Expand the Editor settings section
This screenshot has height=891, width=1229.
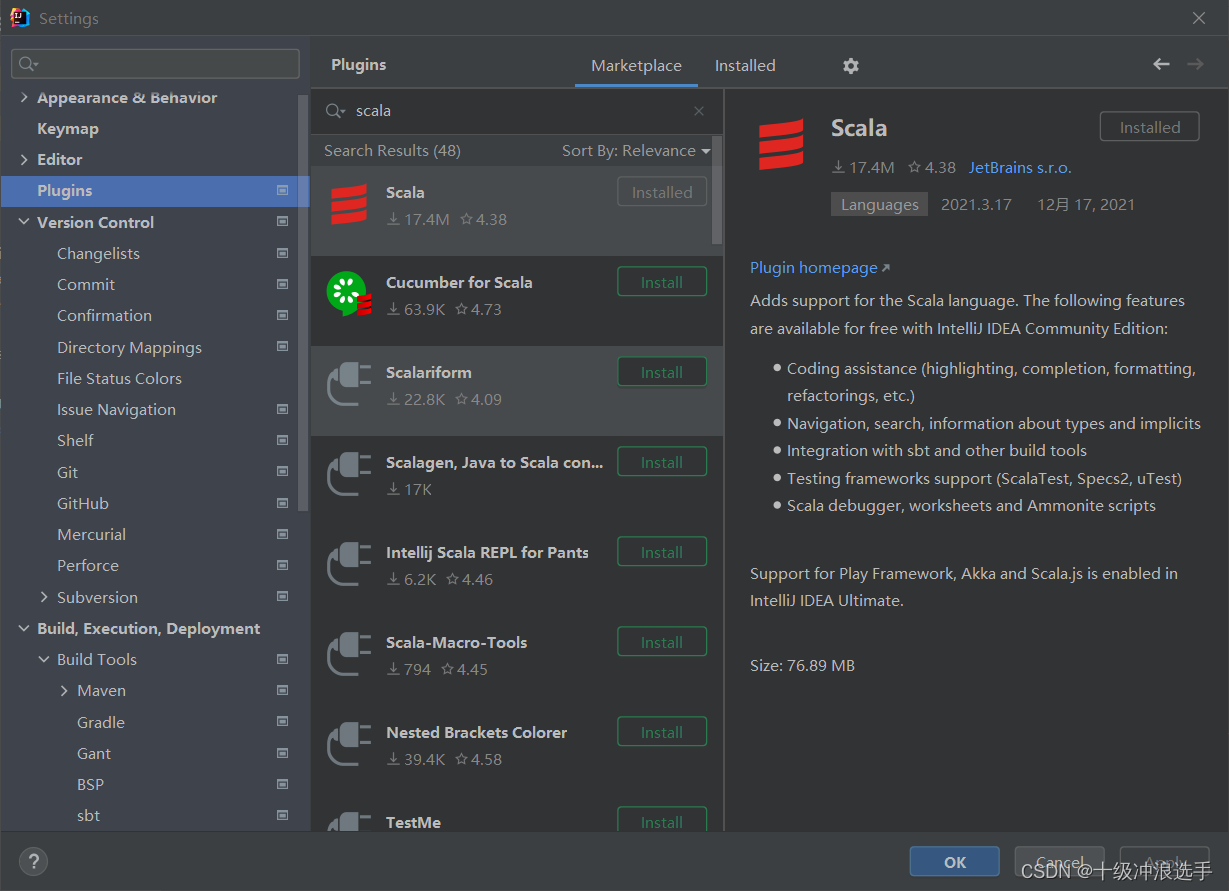24,160
